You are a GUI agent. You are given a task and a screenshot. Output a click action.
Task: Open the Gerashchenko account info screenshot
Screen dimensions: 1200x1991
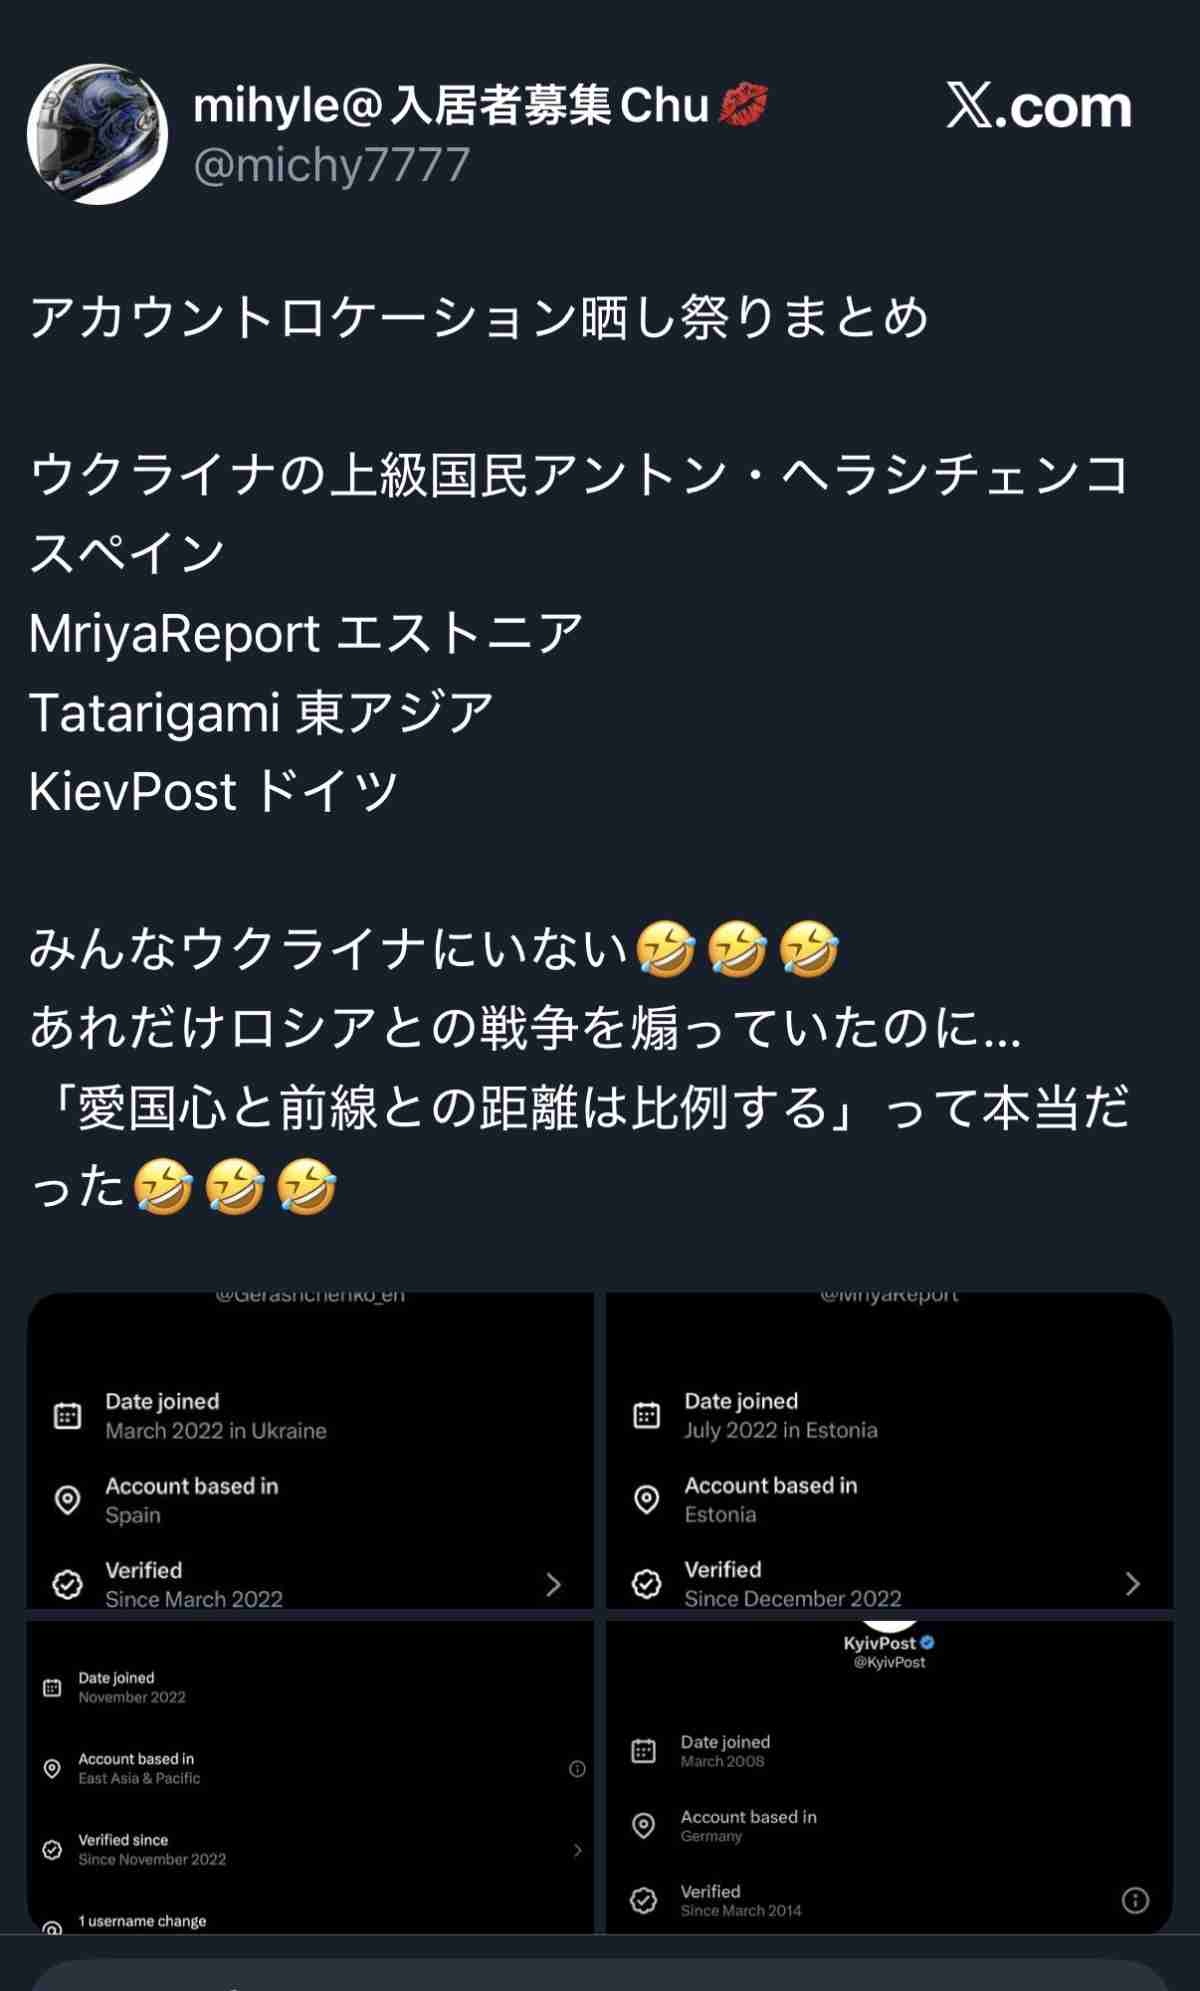pos(310,1450)
